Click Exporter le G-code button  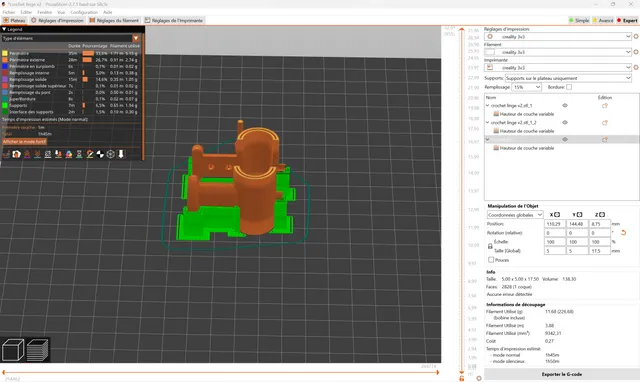tap(562, 374)
